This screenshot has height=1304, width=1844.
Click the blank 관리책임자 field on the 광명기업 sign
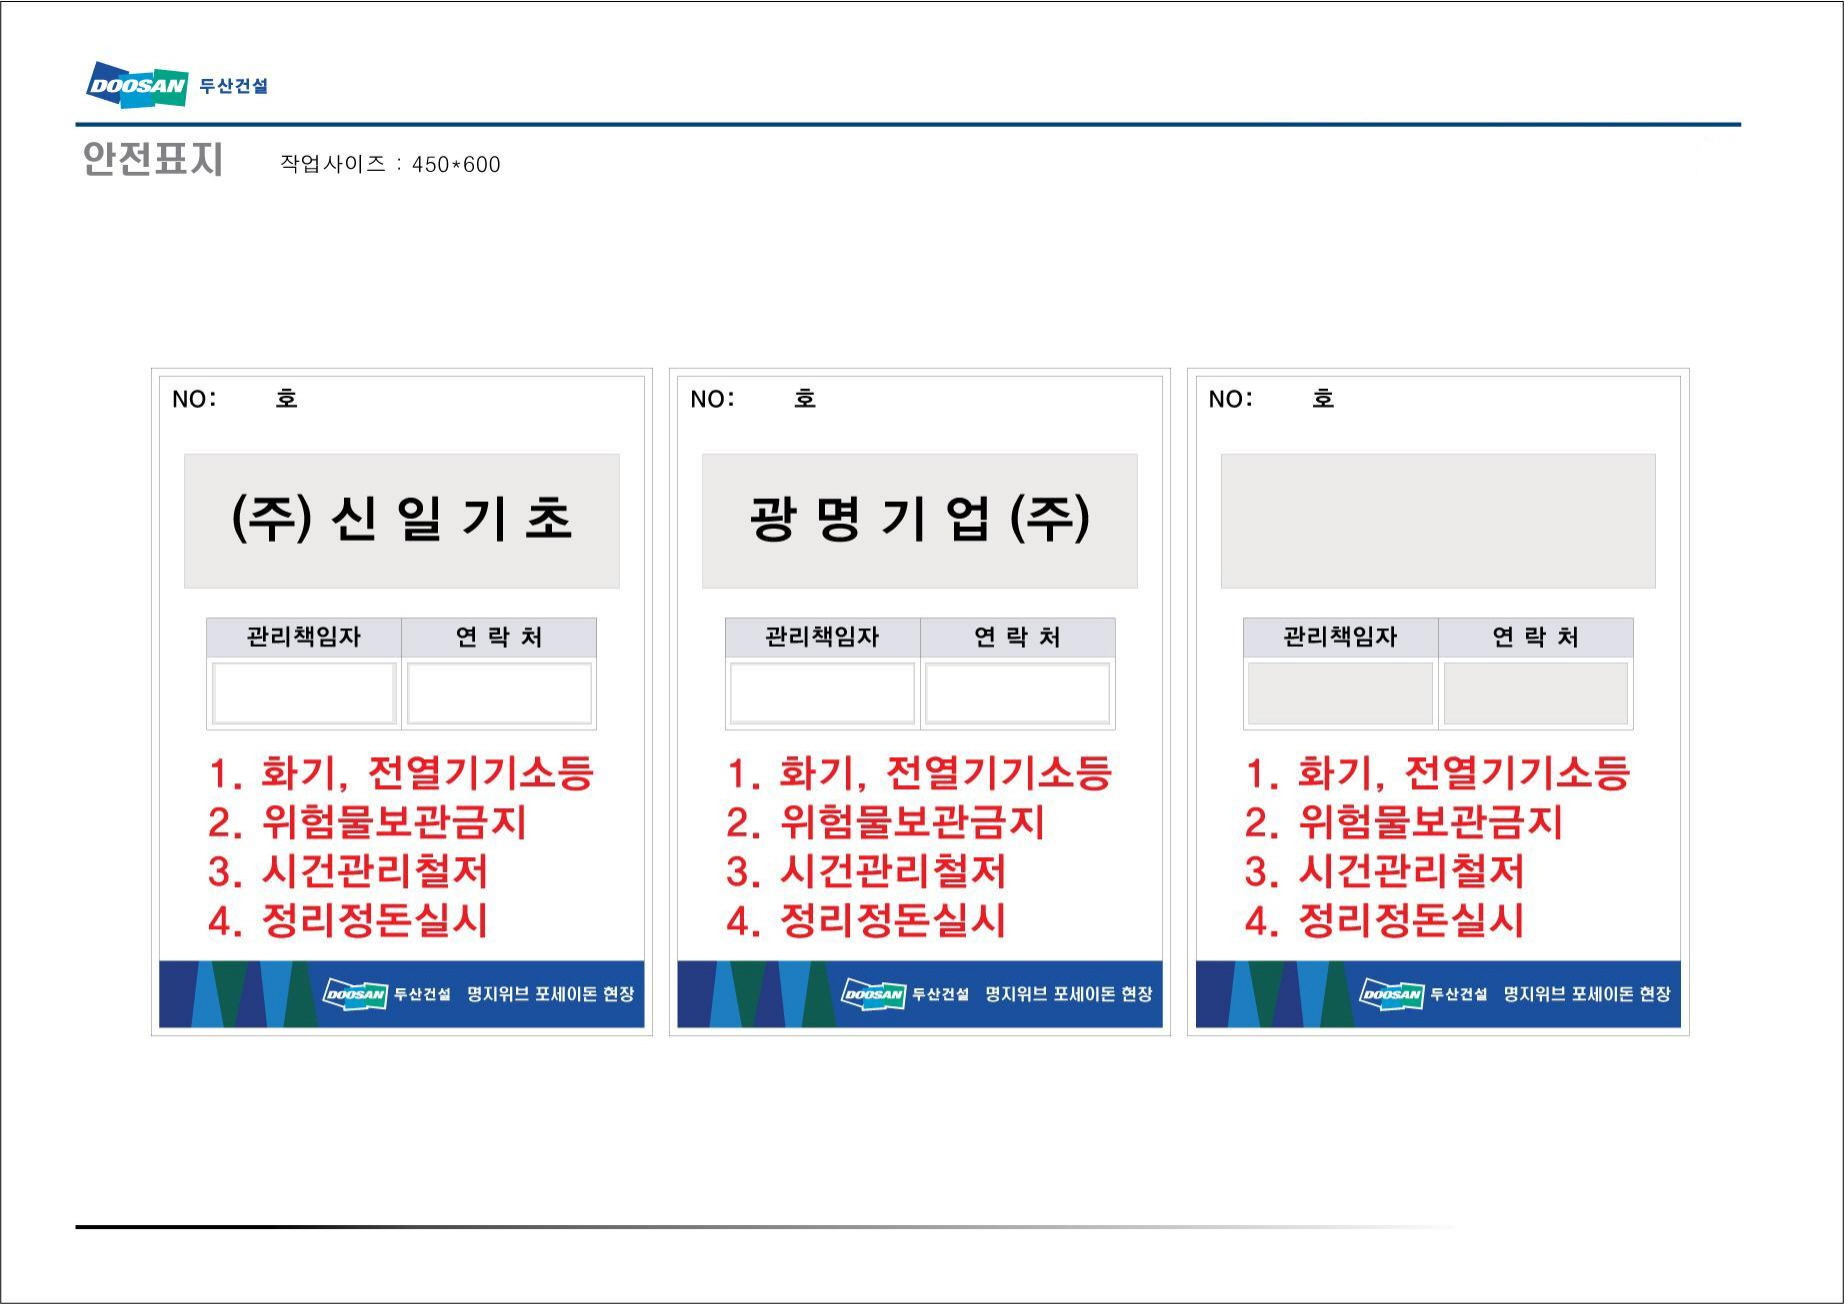pos(822,693)
